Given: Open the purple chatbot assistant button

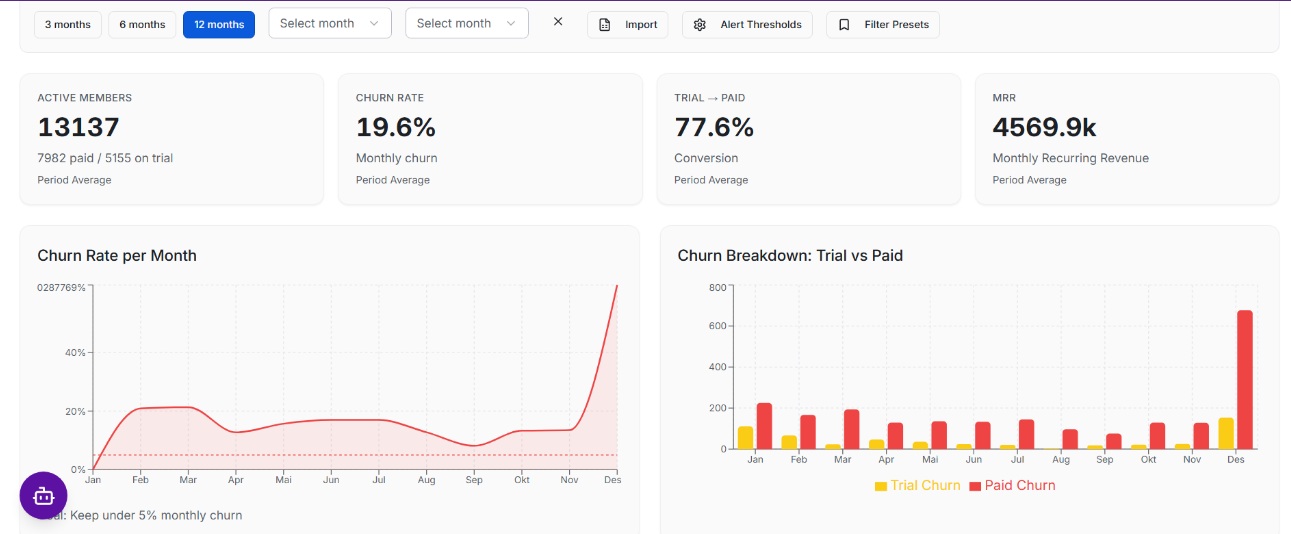Looking at the screenshot, I should [44, 496].
